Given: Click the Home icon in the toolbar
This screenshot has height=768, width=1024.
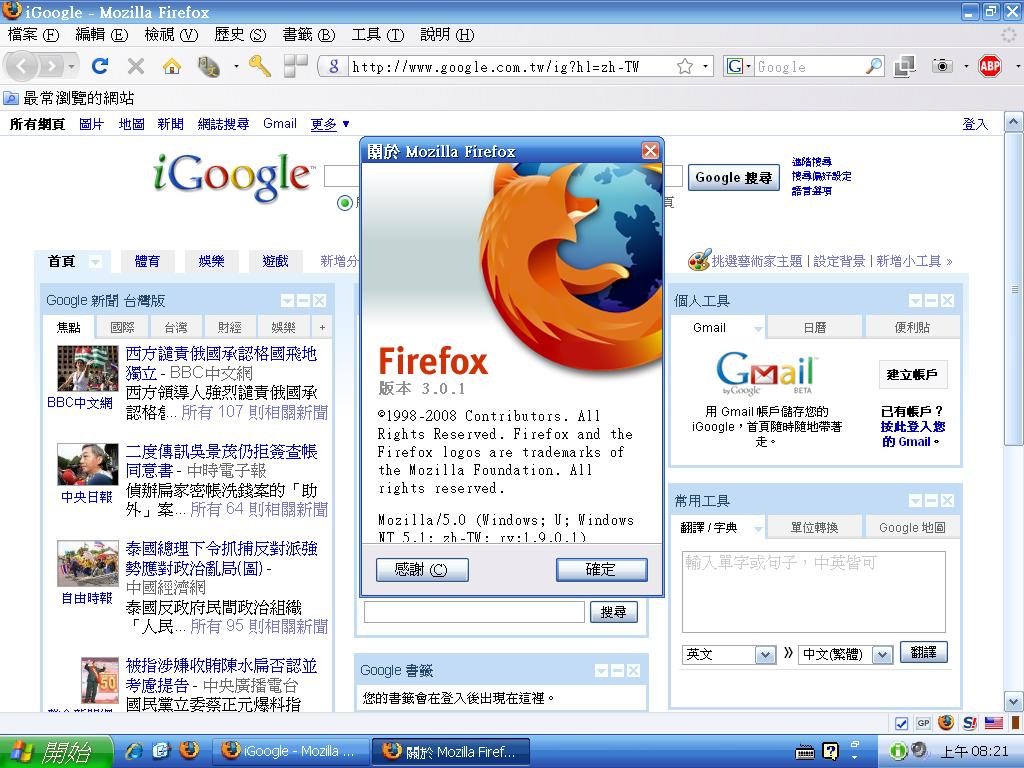Looking at the screenshot, I should click(x=172, y=66).
